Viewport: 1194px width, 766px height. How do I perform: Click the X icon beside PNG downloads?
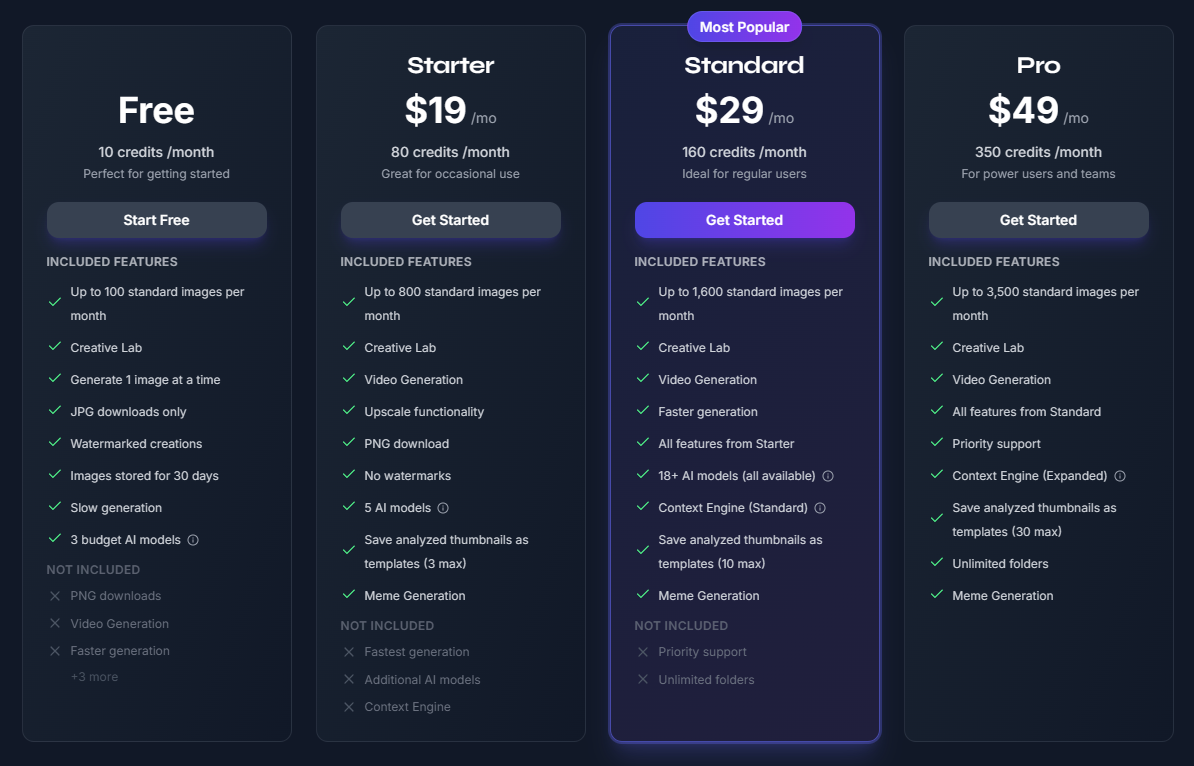pos(55,596)
